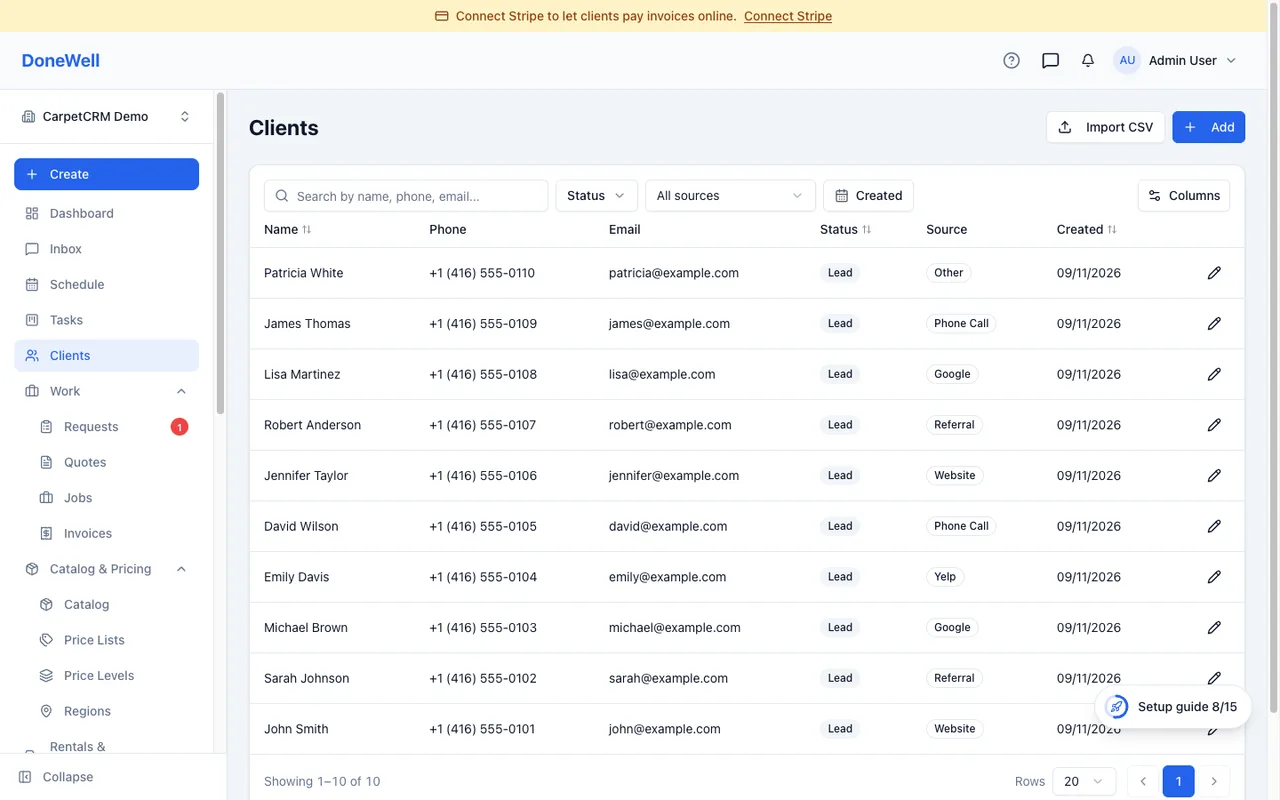Click the sidebar vertical scrollbar
This screenshot has width=1280, height=800.
[220, 252]
